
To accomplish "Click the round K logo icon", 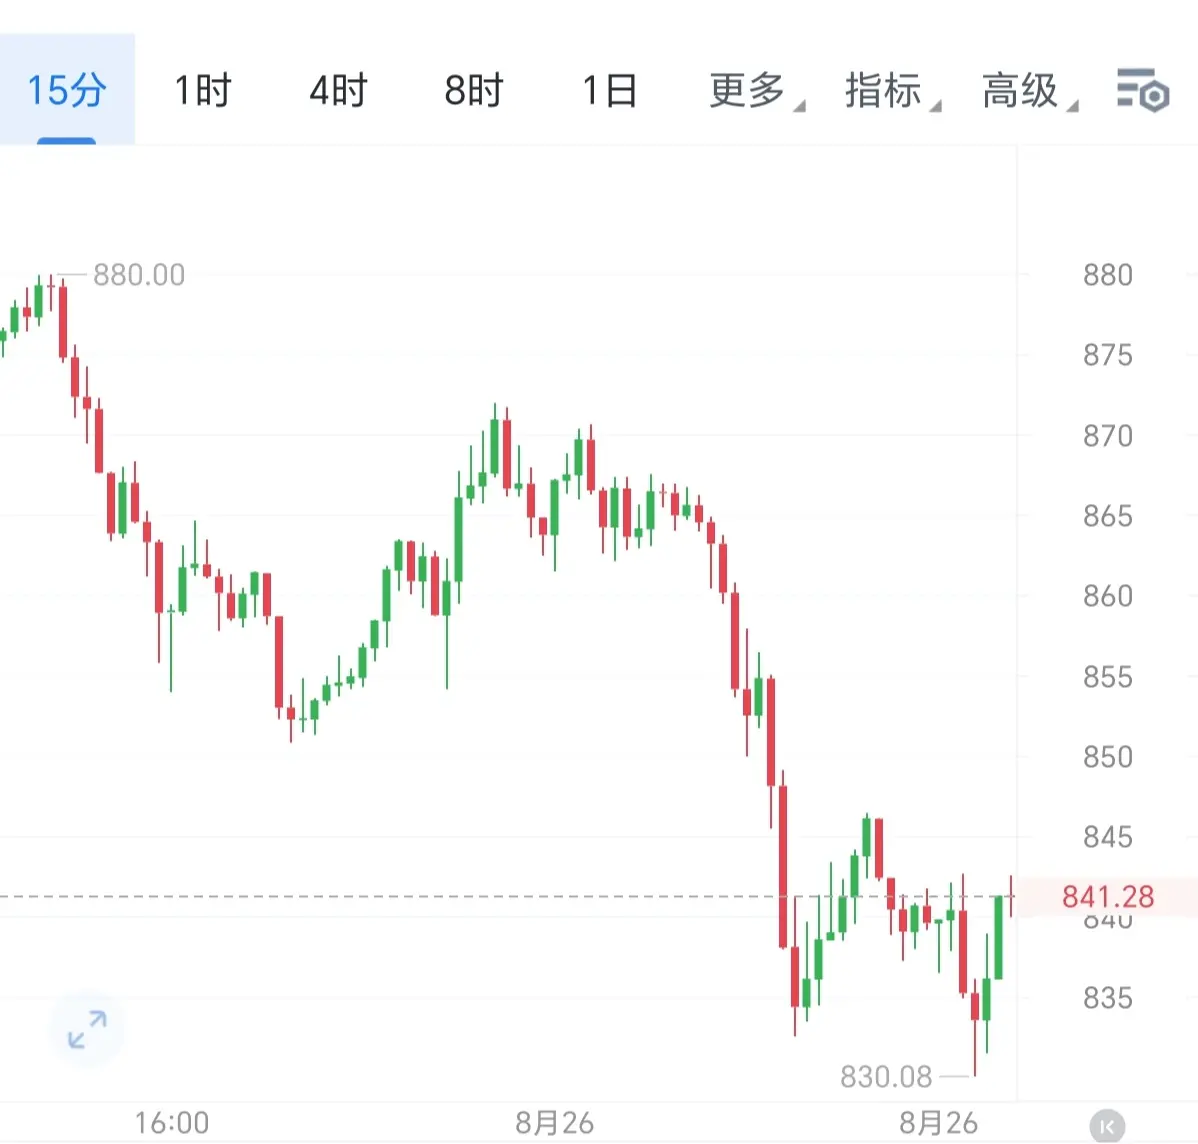I will click(x=1107, y=1126).
